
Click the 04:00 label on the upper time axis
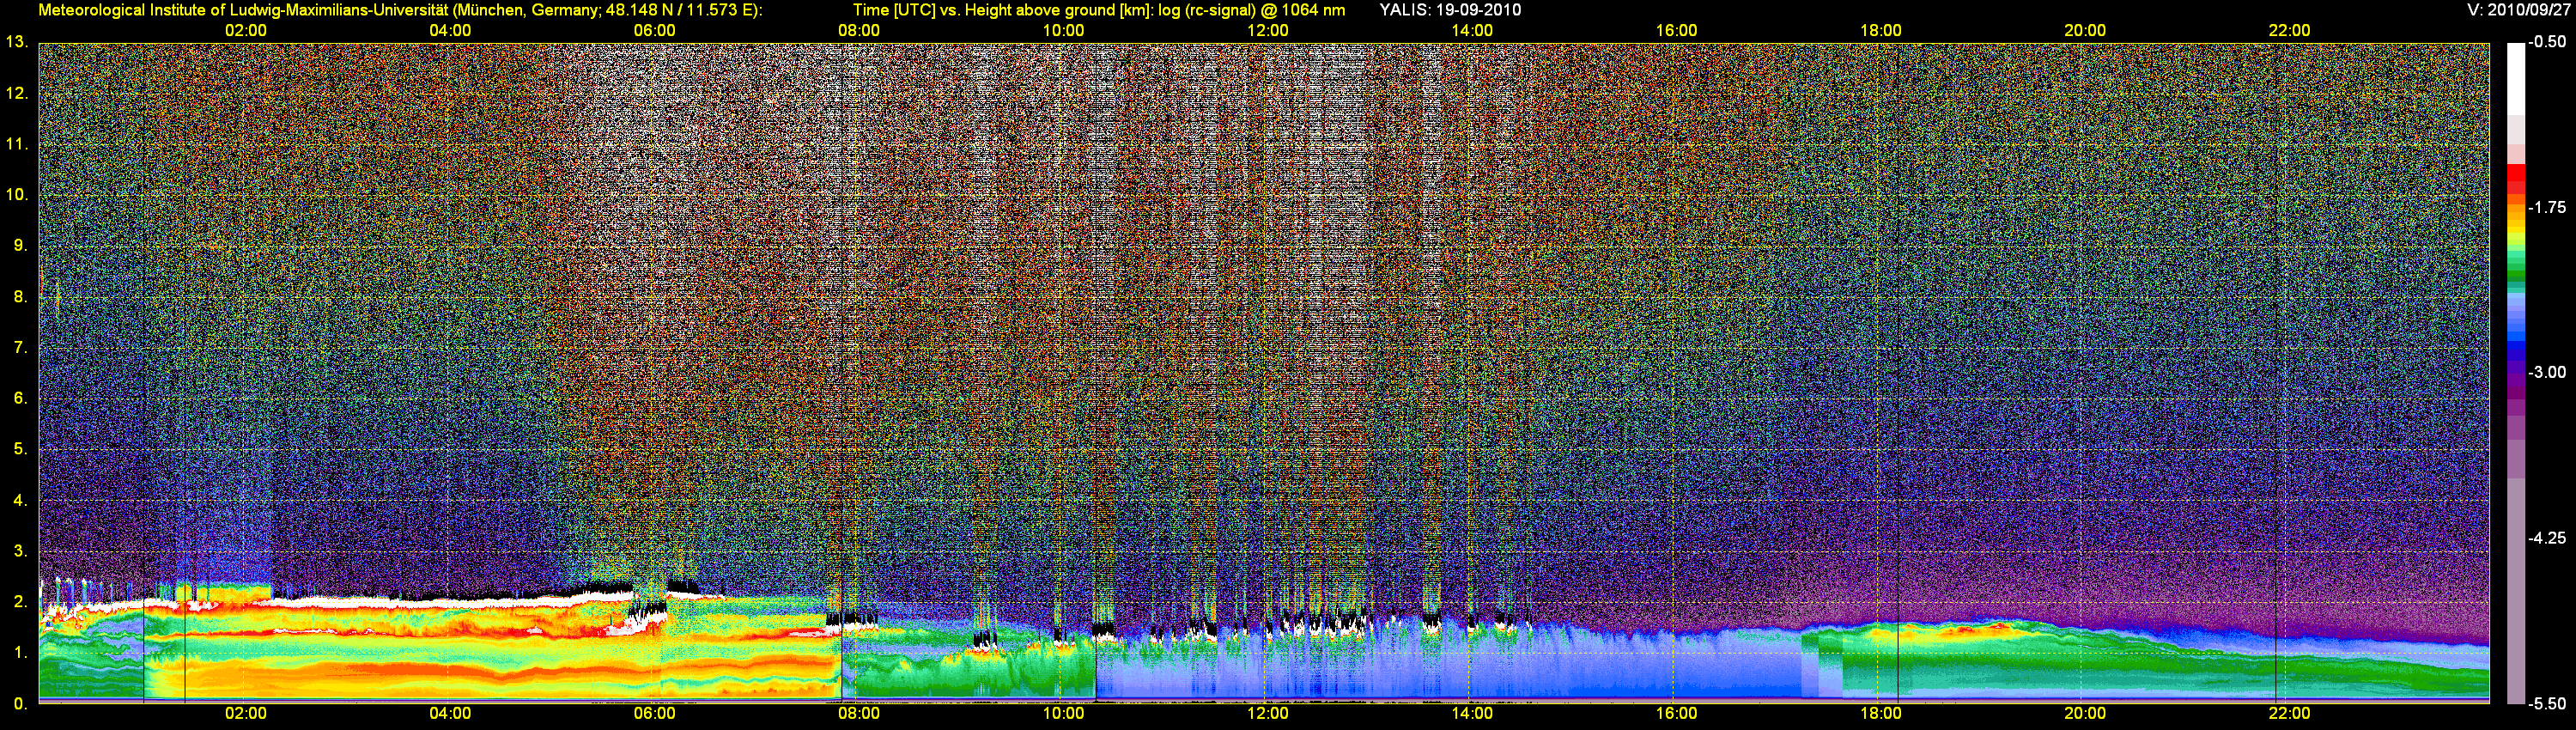pos(450,31)
